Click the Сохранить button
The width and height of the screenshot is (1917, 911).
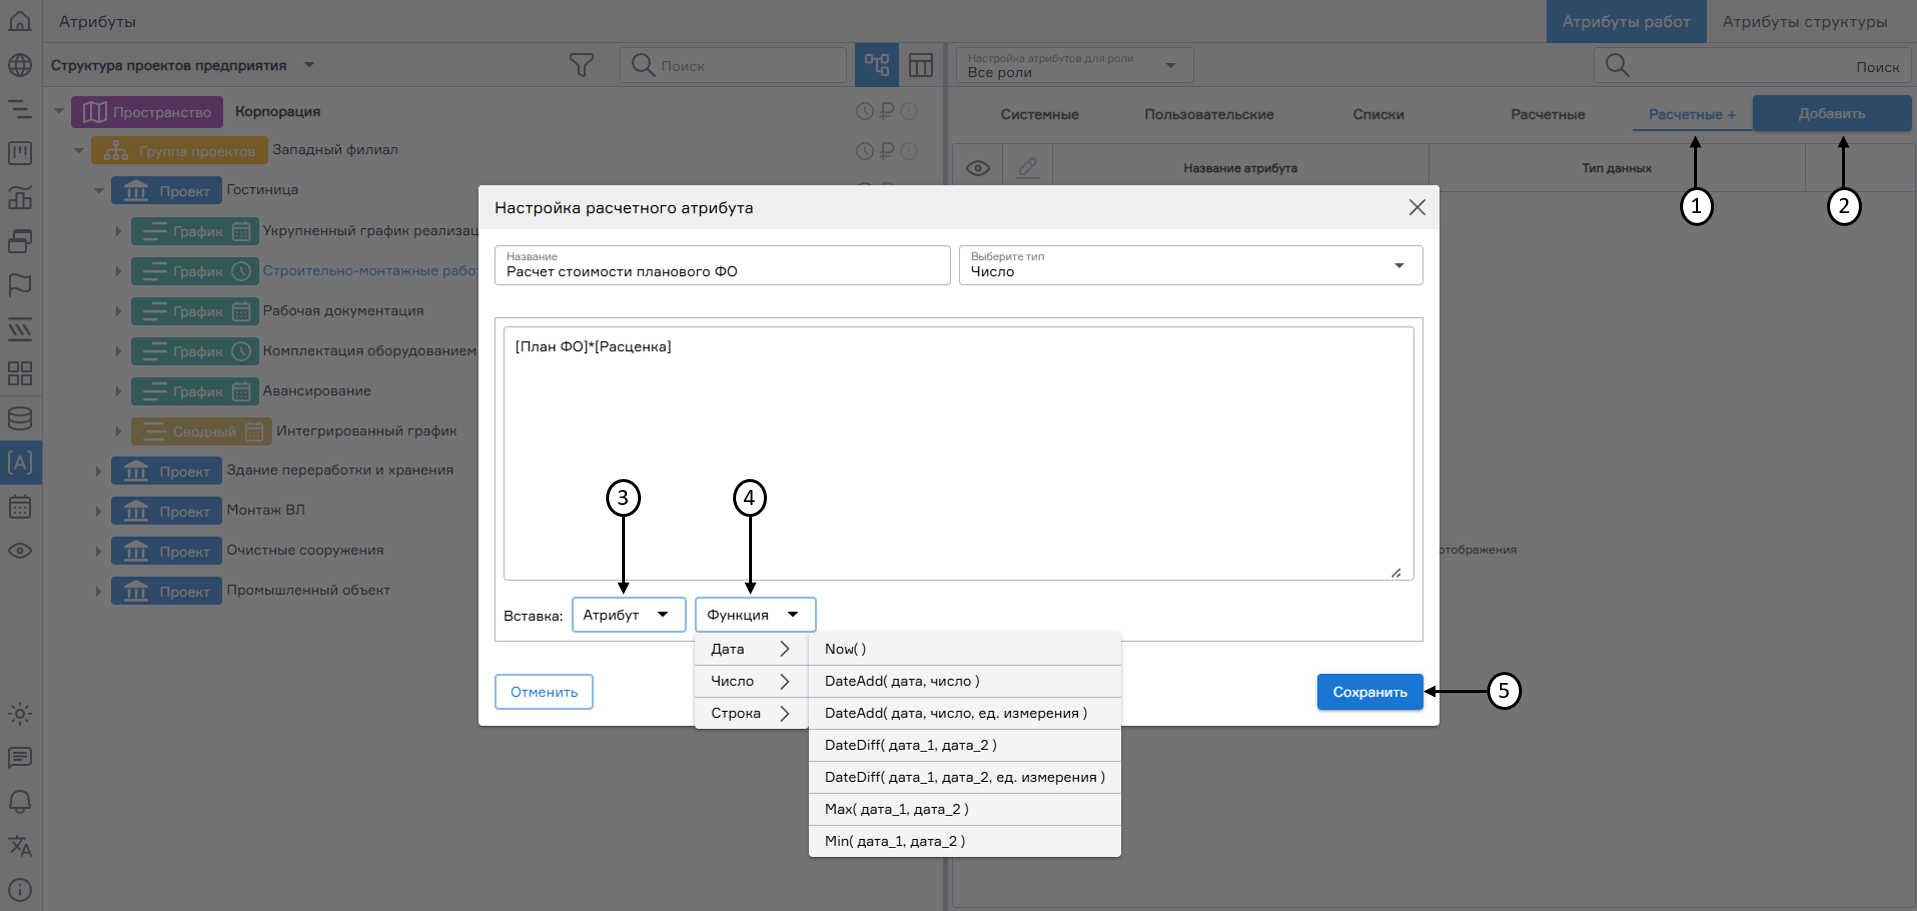click(x=1369, y=692)
